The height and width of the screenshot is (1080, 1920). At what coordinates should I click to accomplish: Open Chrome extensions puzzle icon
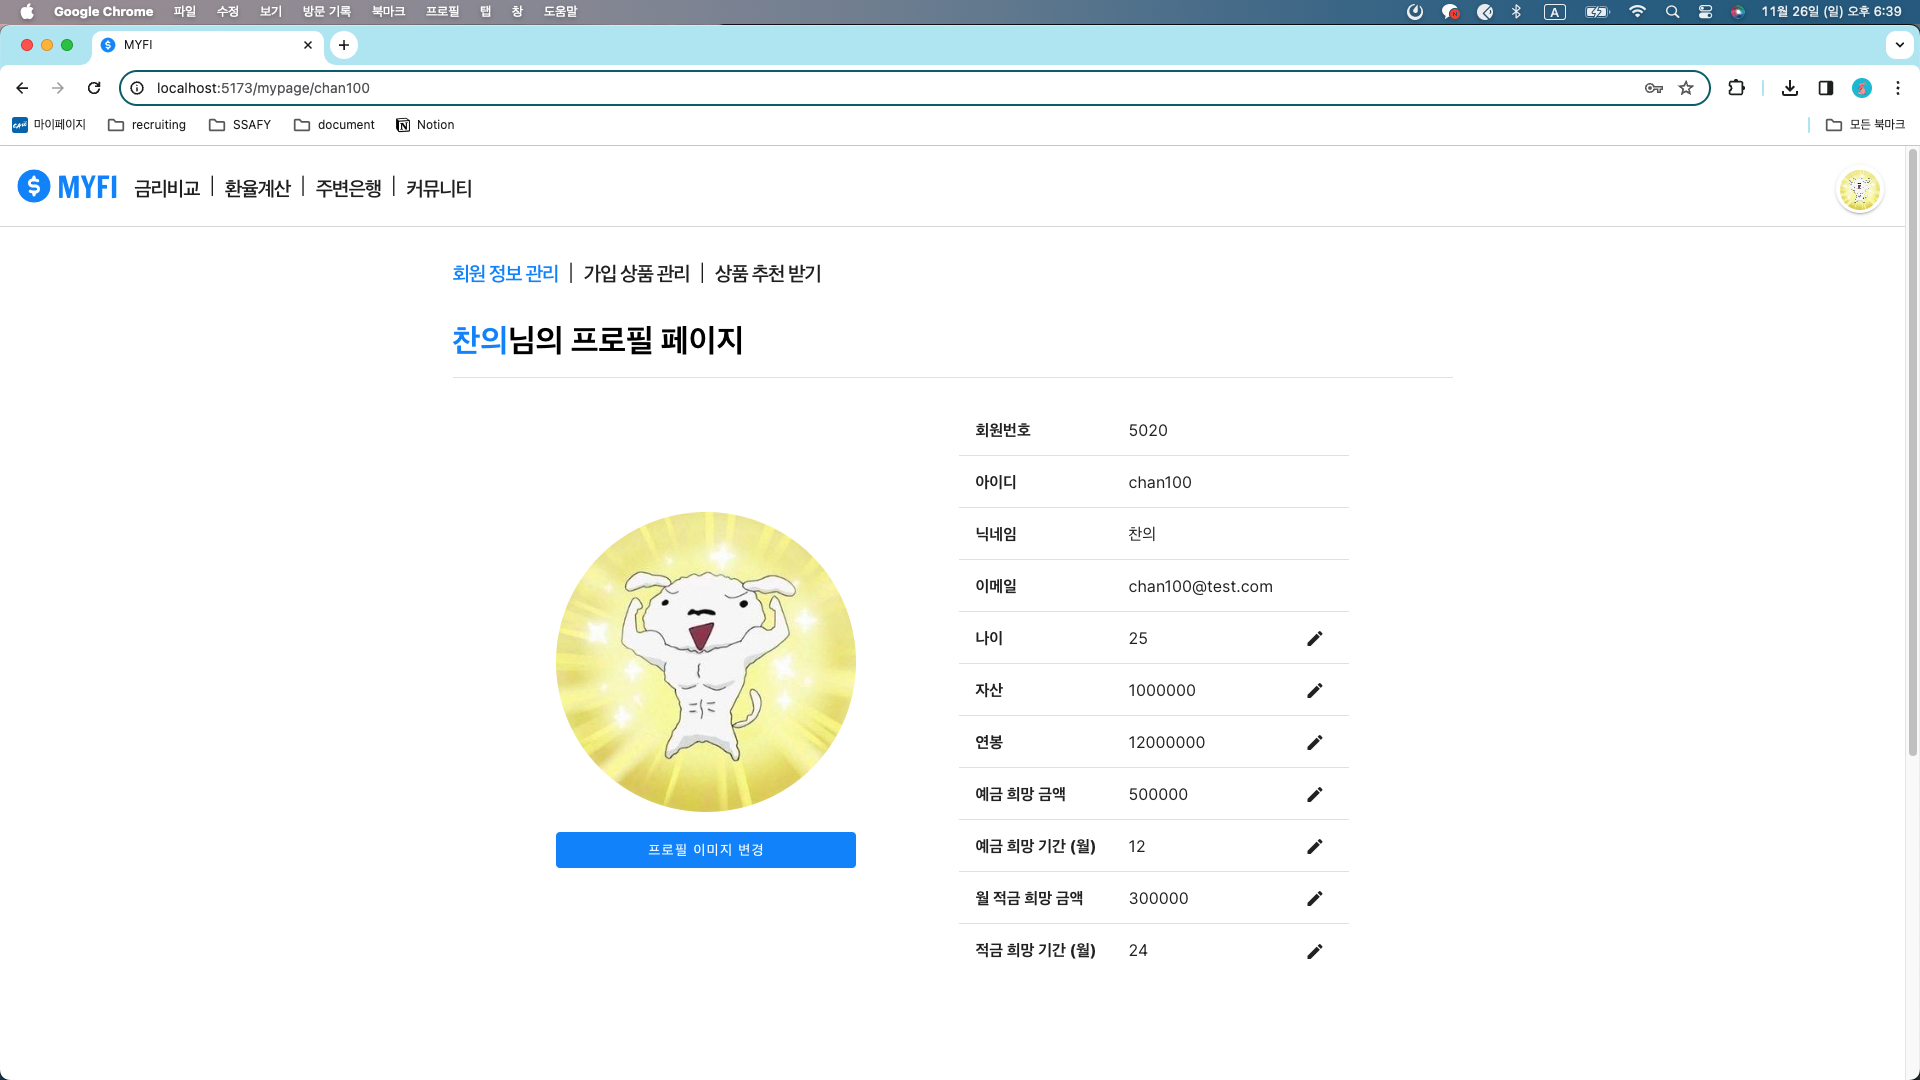[x=1736, y=88]
